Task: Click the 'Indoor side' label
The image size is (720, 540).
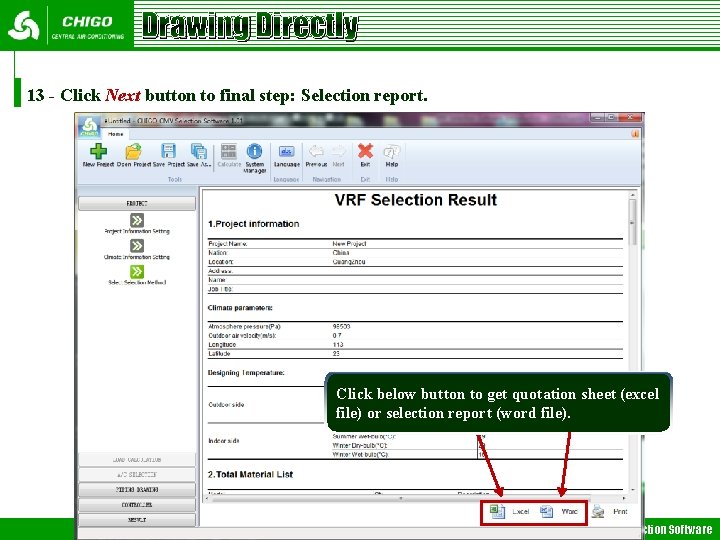Action: click(224, 441)
